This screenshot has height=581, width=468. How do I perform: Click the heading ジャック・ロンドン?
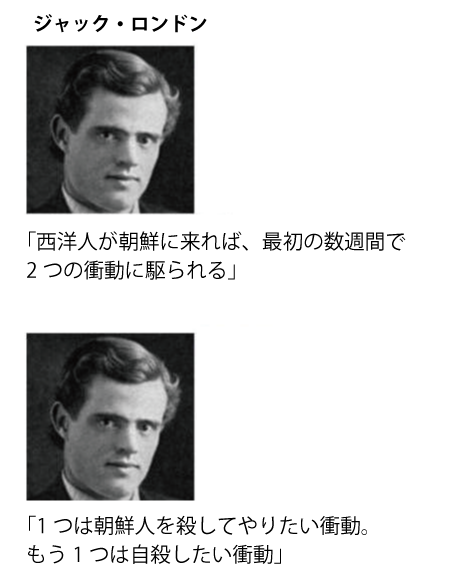pyautogui.click(x=120, y=24)
